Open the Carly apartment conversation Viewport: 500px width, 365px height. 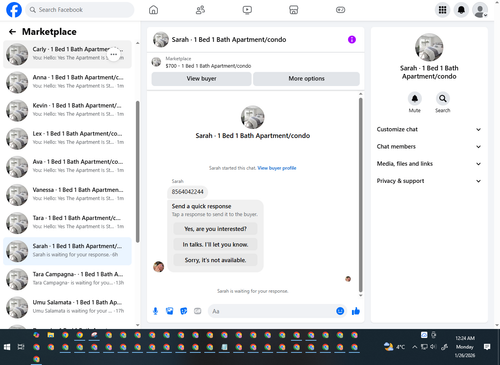pyautogui.click(x=67, y=54)
